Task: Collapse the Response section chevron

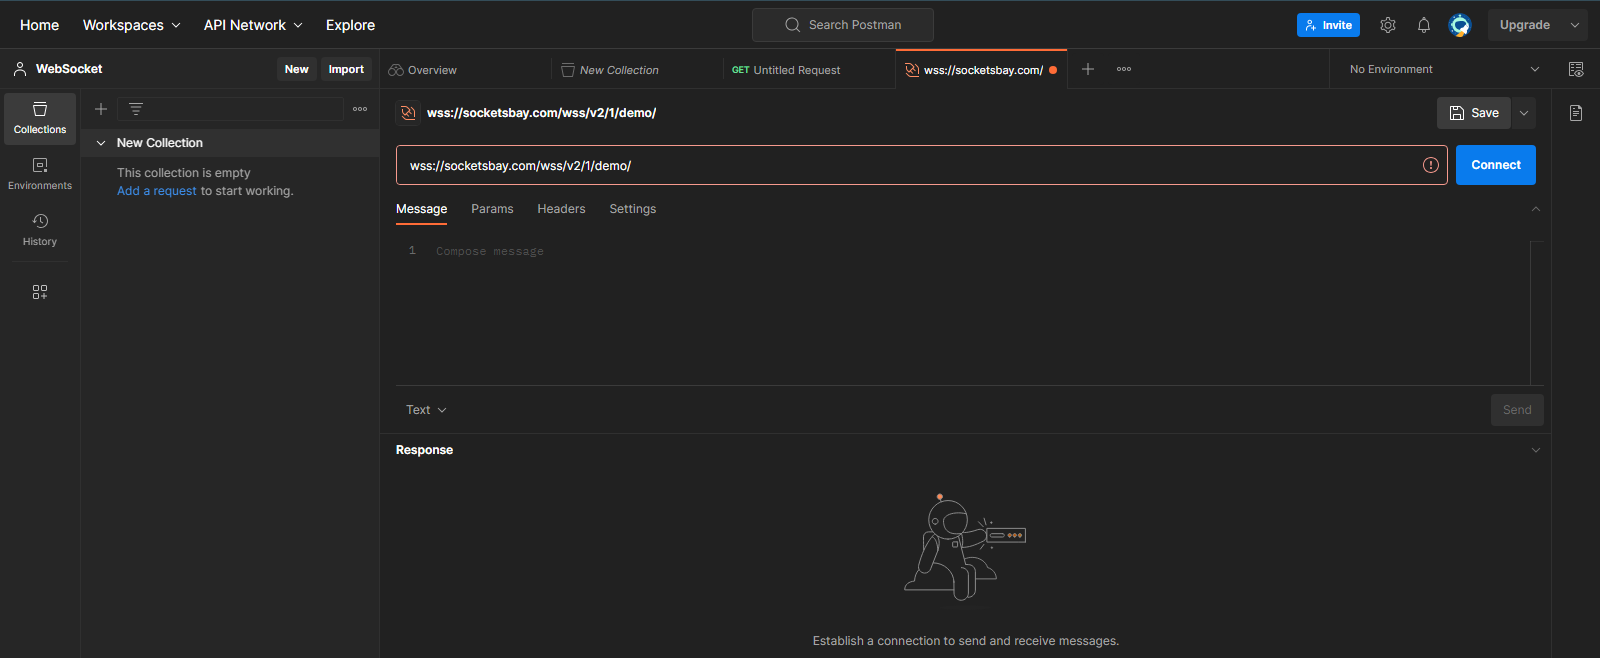Action: (1536, 450)
